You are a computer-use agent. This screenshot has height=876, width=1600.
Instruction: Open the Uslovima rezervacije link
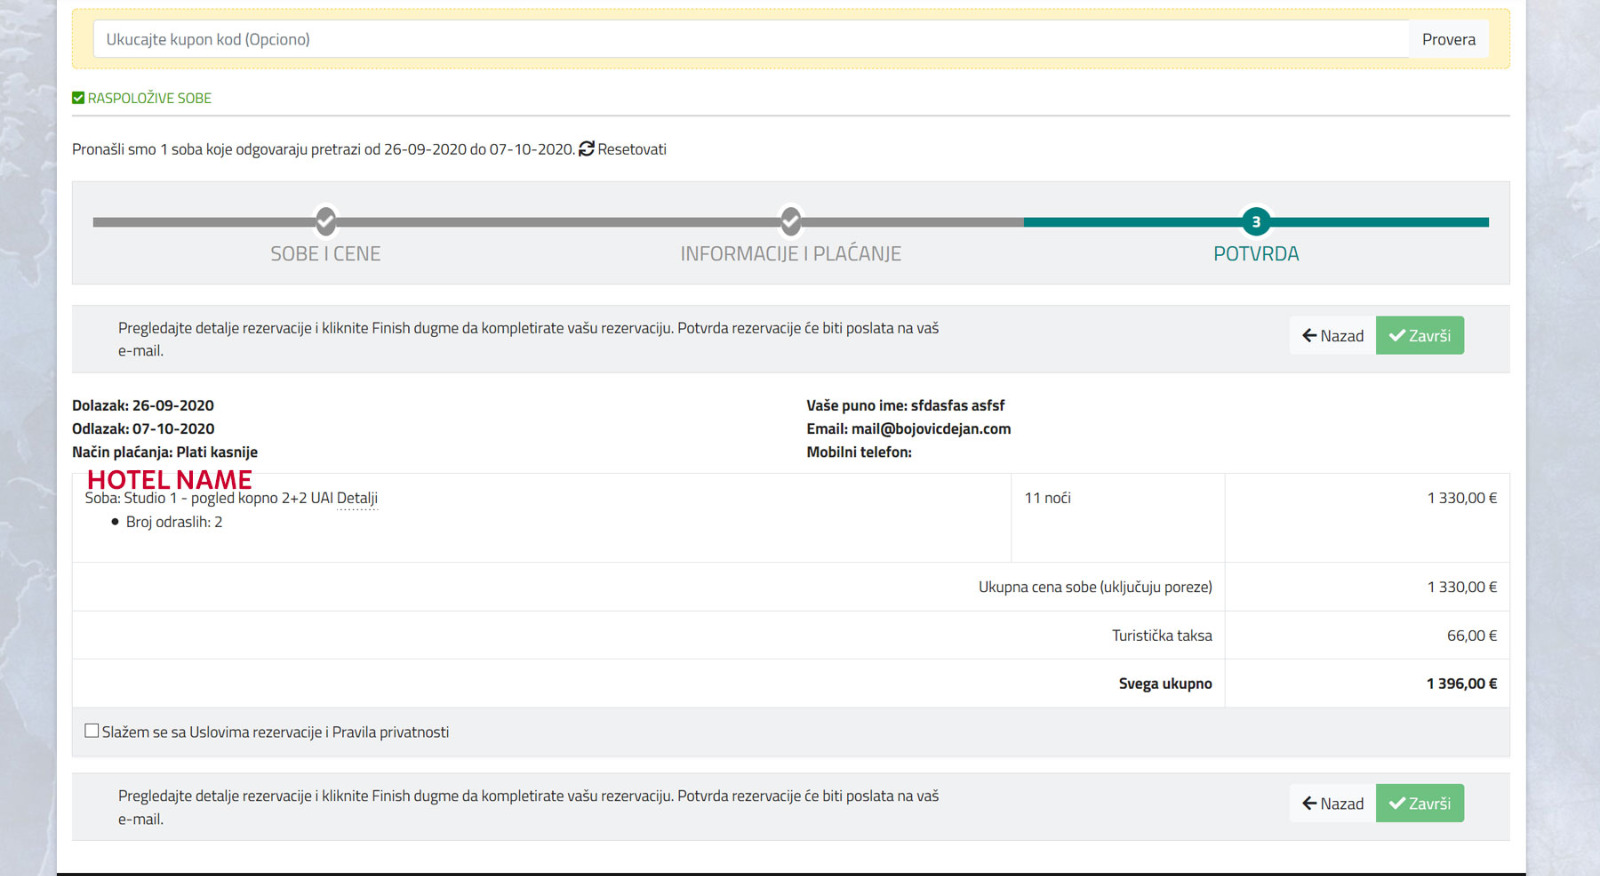(255, 732)
